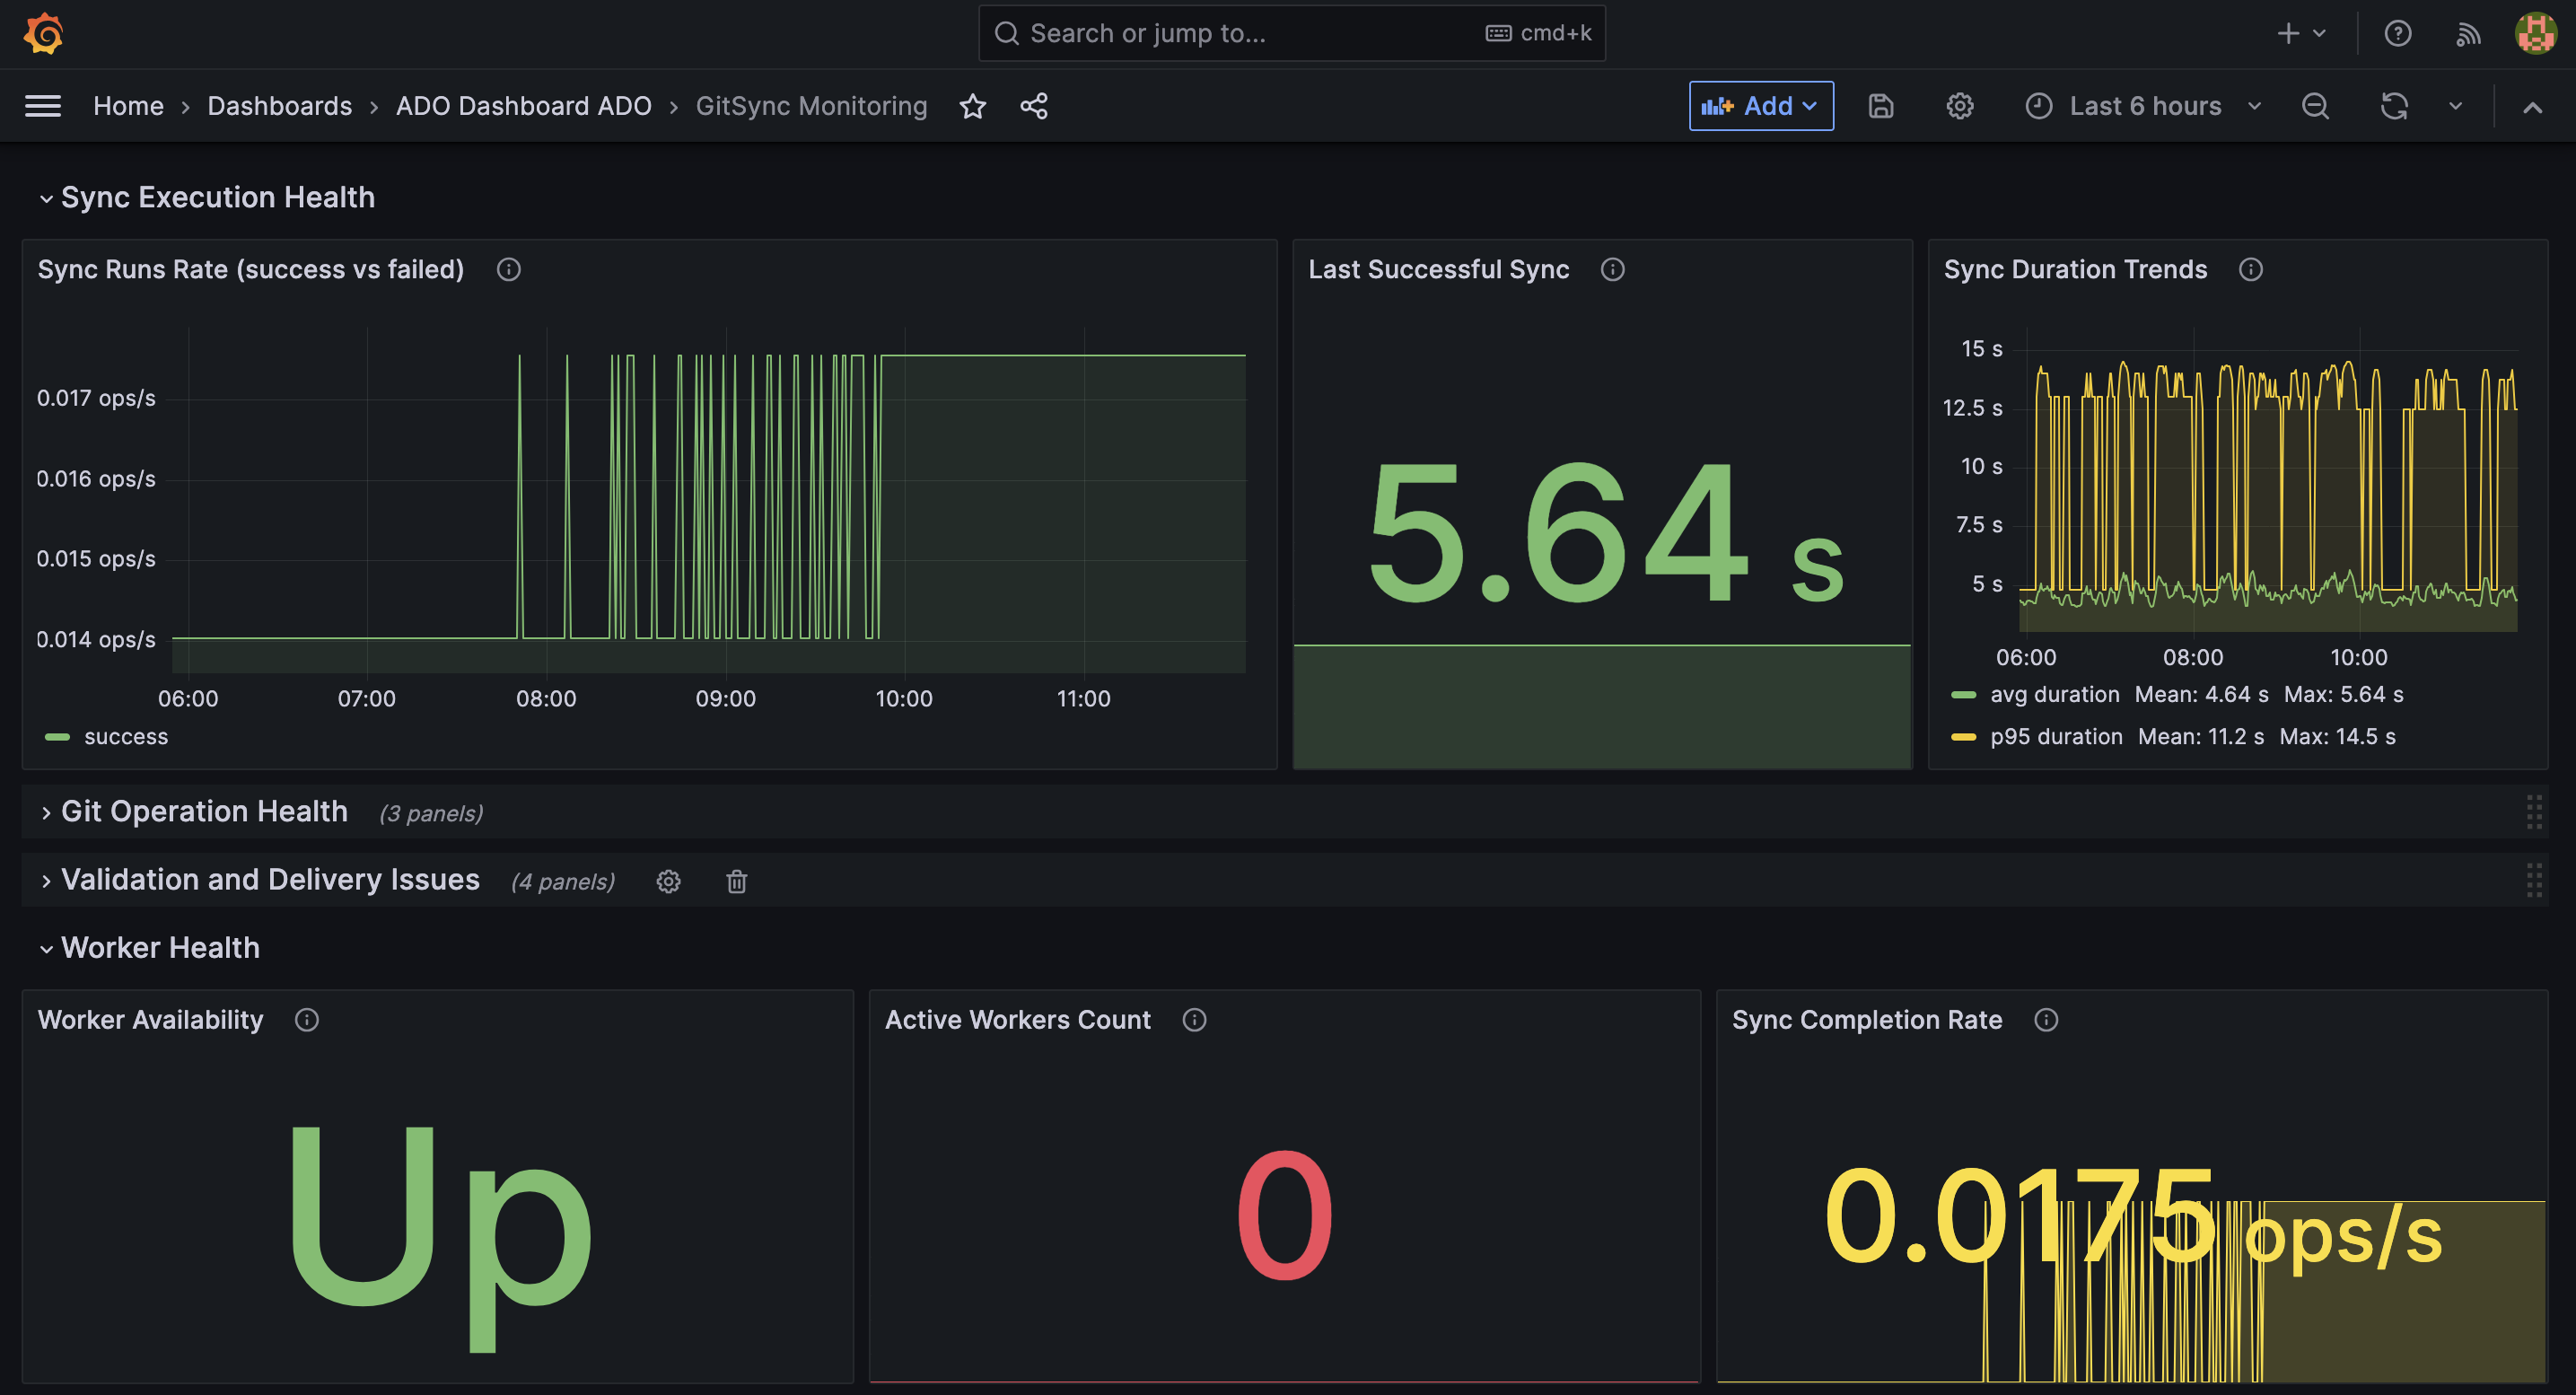Viewport: 2576px width, 1395px height.
Task: Click the green avg duration color swatch
Action: [x=1964, y=695]
